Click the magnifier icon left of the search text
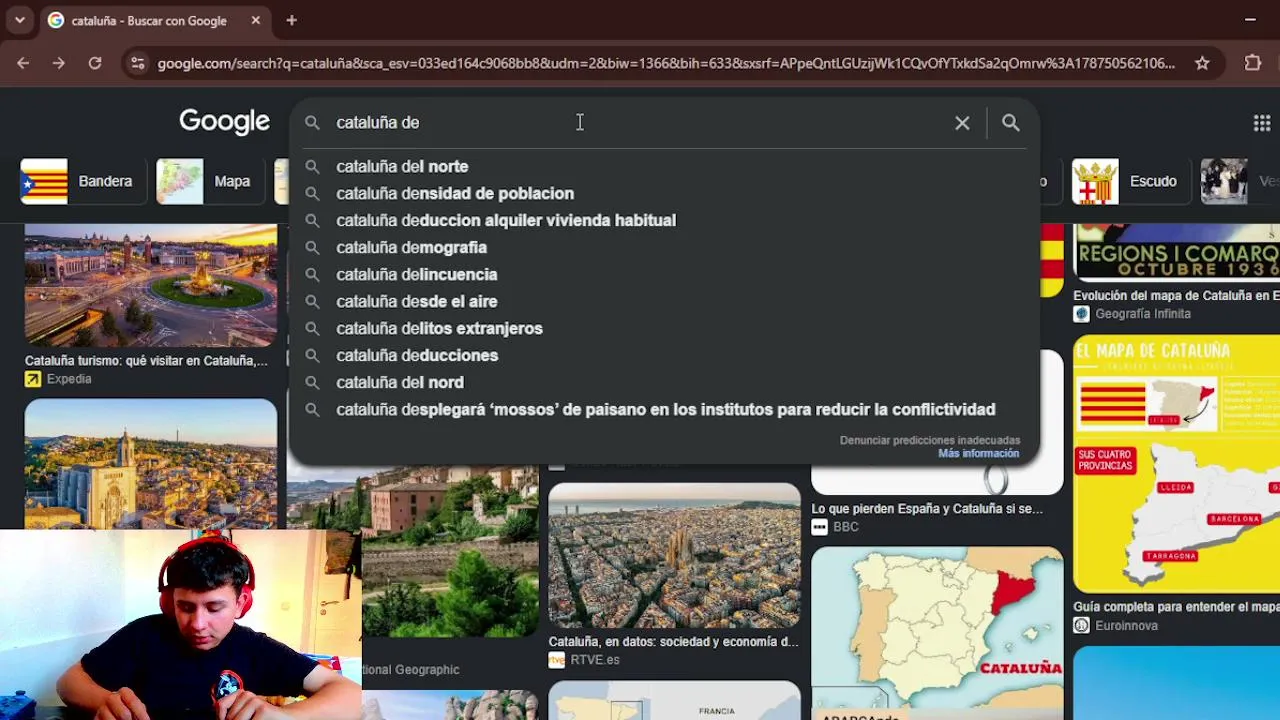Viewport: 1280px width, 720px height. pos(312,123)
